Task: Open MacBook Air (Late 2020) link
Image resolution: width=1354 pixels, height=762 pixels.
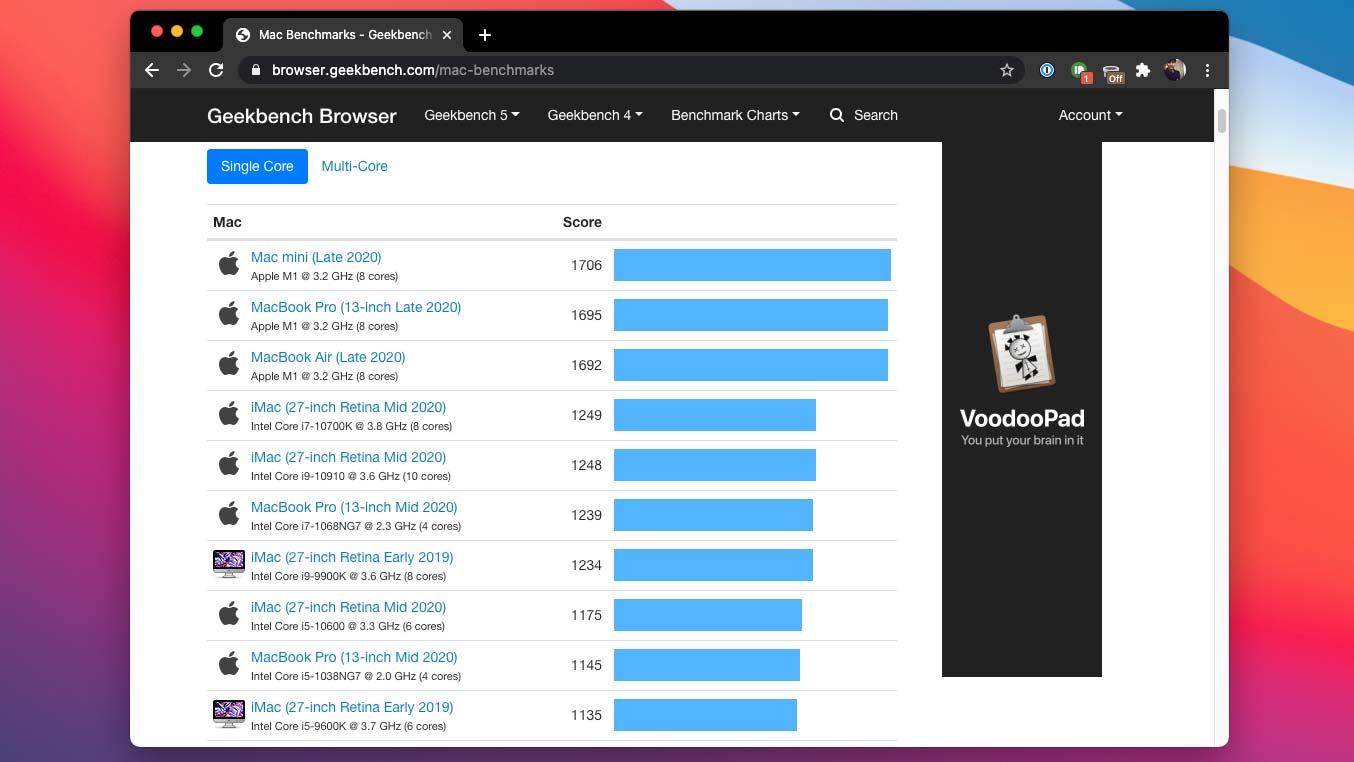Action: pos(328,357)
